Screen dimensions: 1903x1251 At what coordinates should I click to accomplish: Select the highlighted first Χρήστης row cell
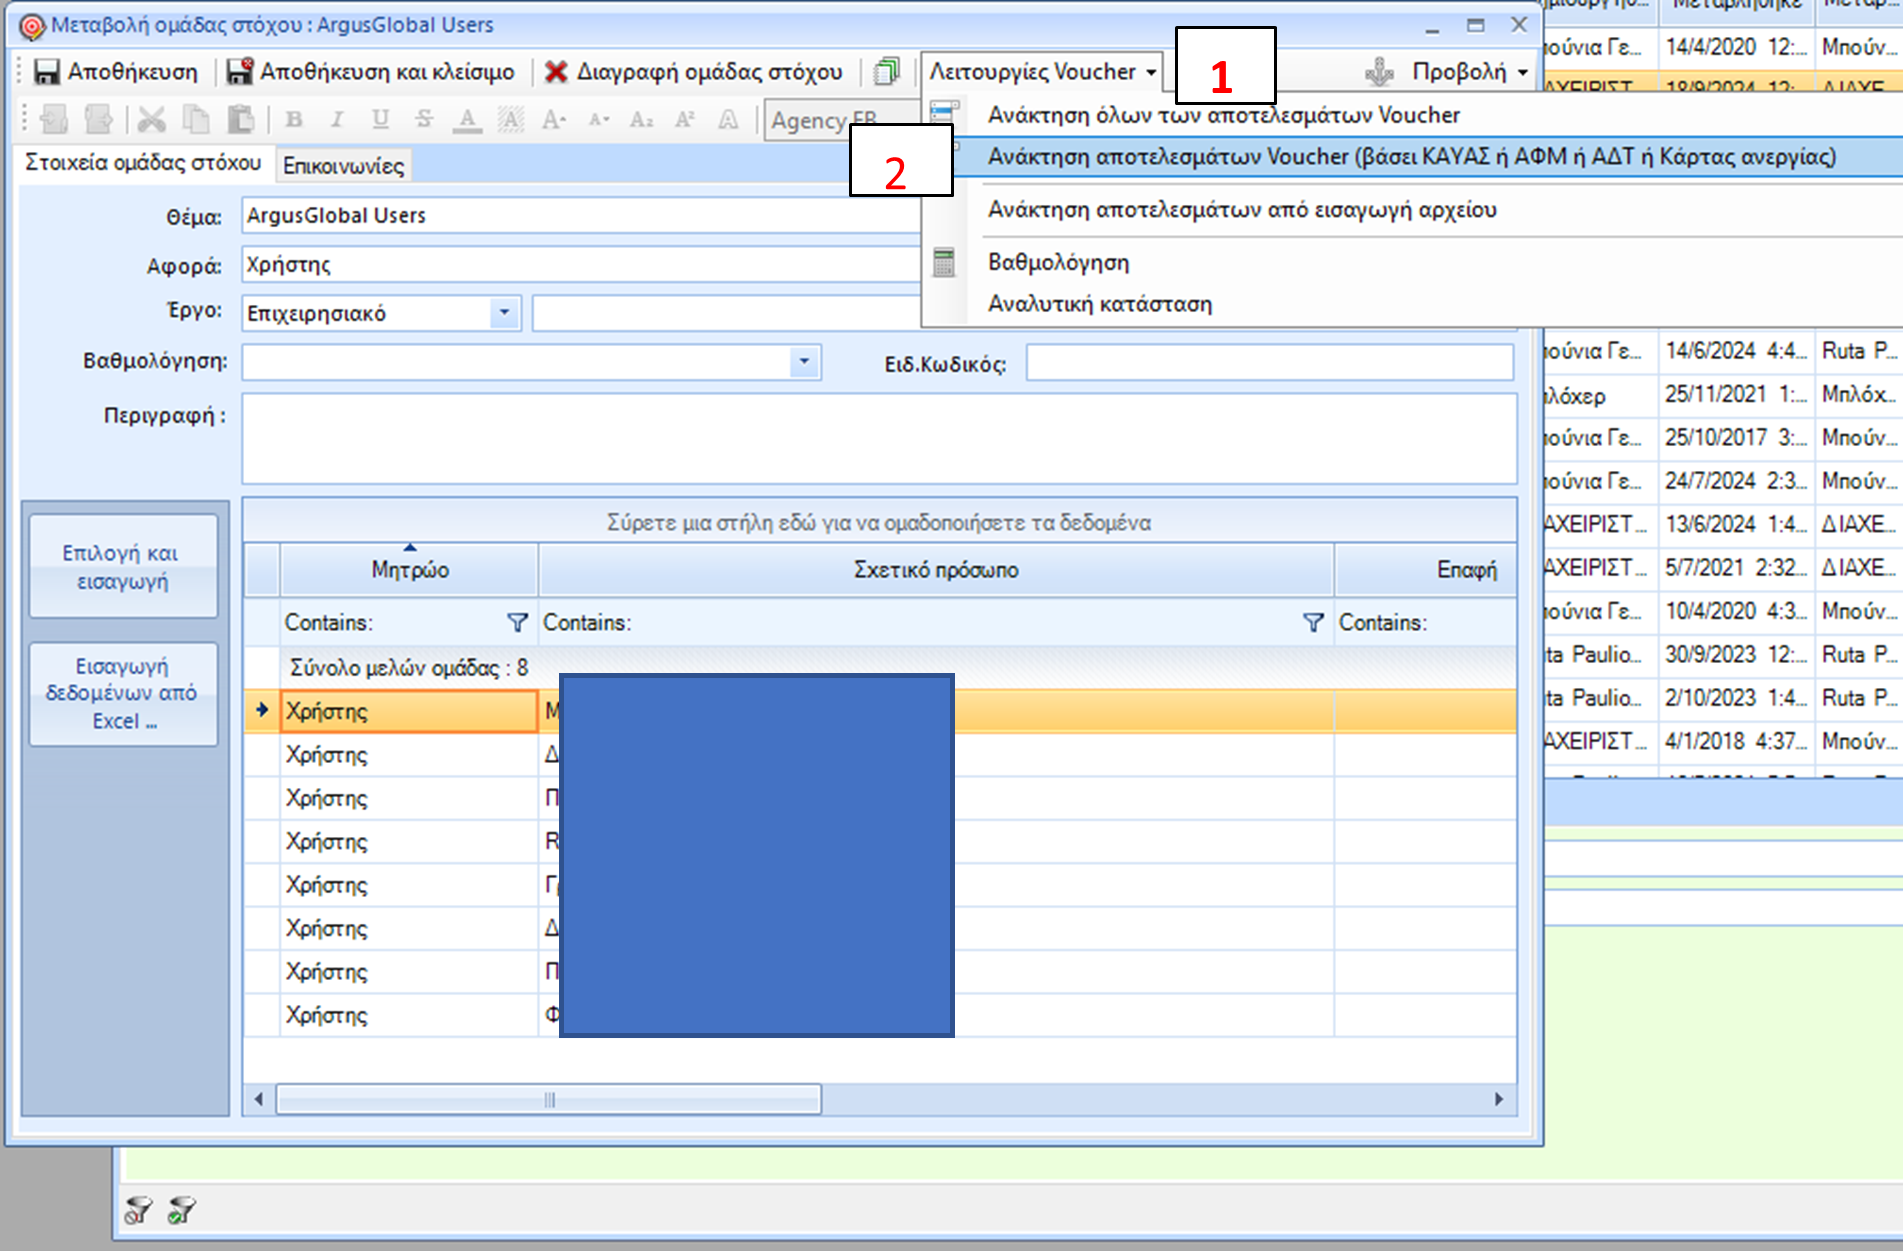click(410, 712)
